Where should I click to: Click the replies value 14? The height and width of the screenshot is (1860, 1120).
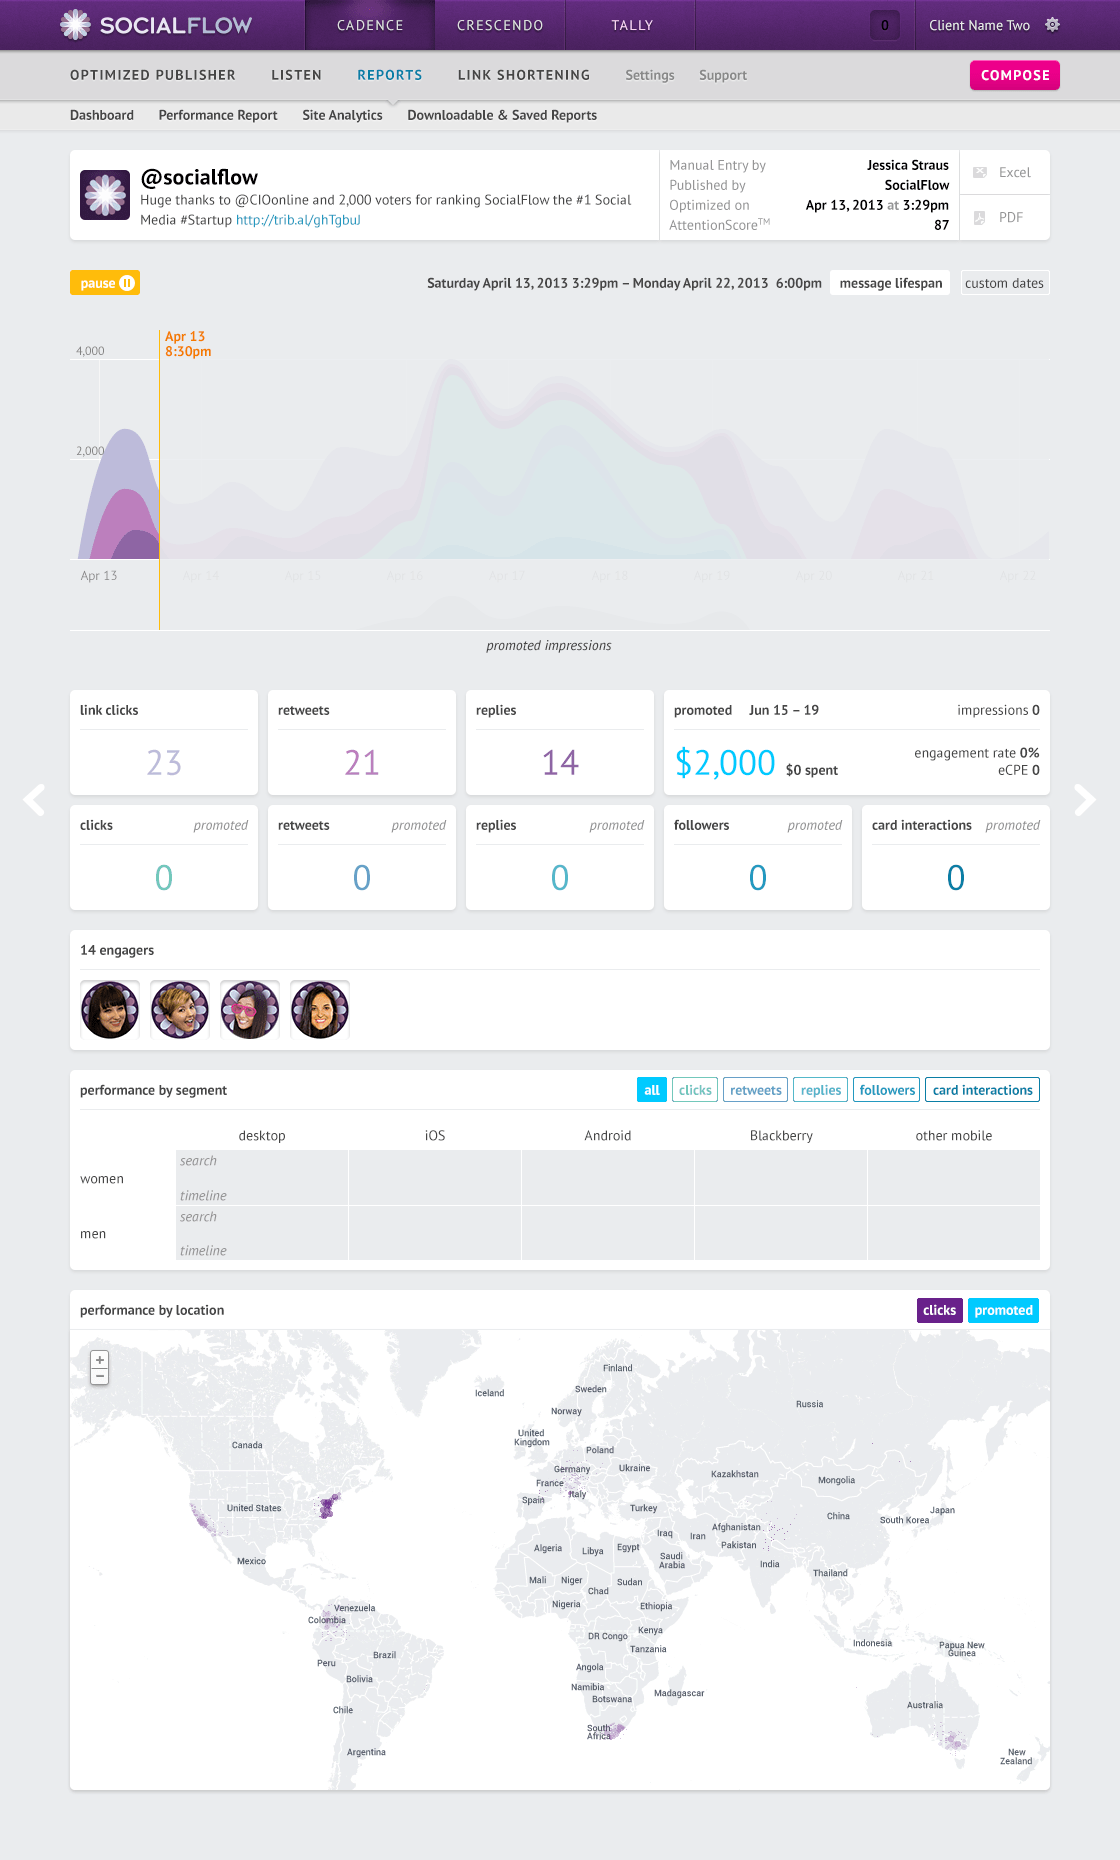click(x=560, y=763)
